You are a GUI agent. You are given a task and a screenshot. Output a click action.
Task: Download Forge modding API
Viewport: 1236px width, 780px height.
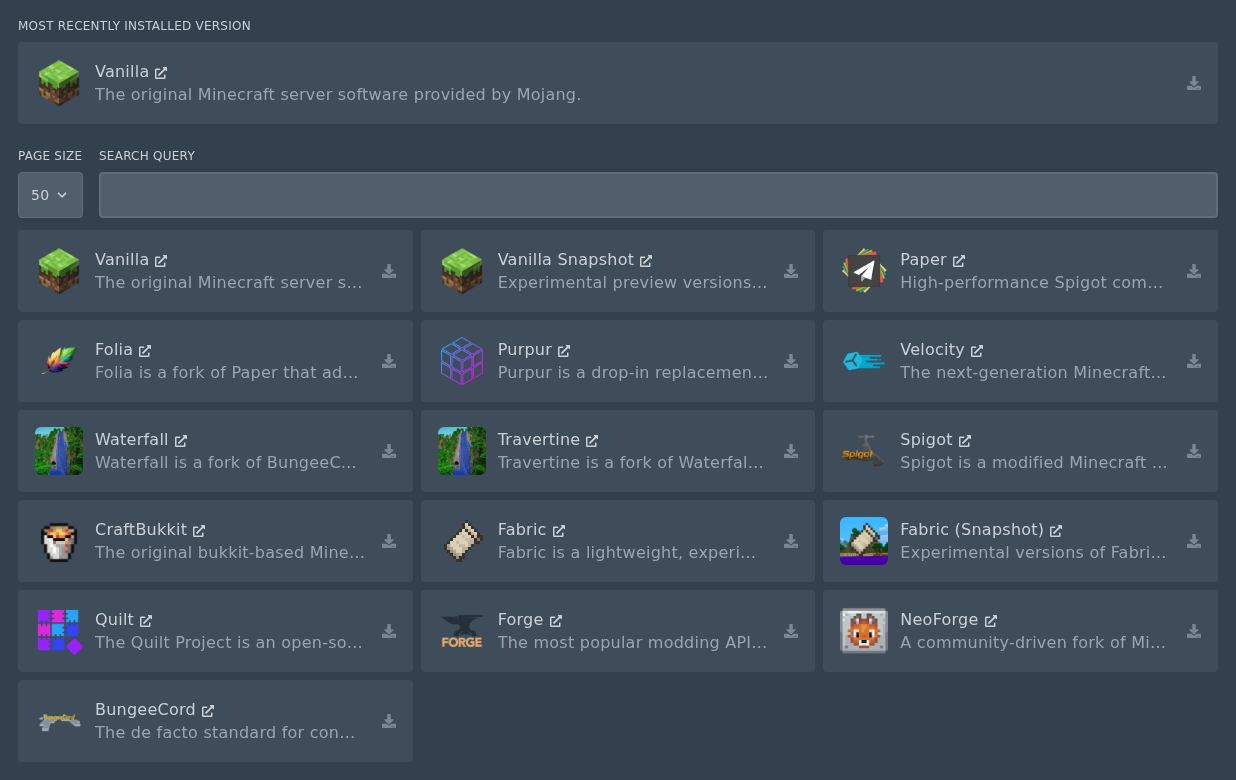[791, 631]
